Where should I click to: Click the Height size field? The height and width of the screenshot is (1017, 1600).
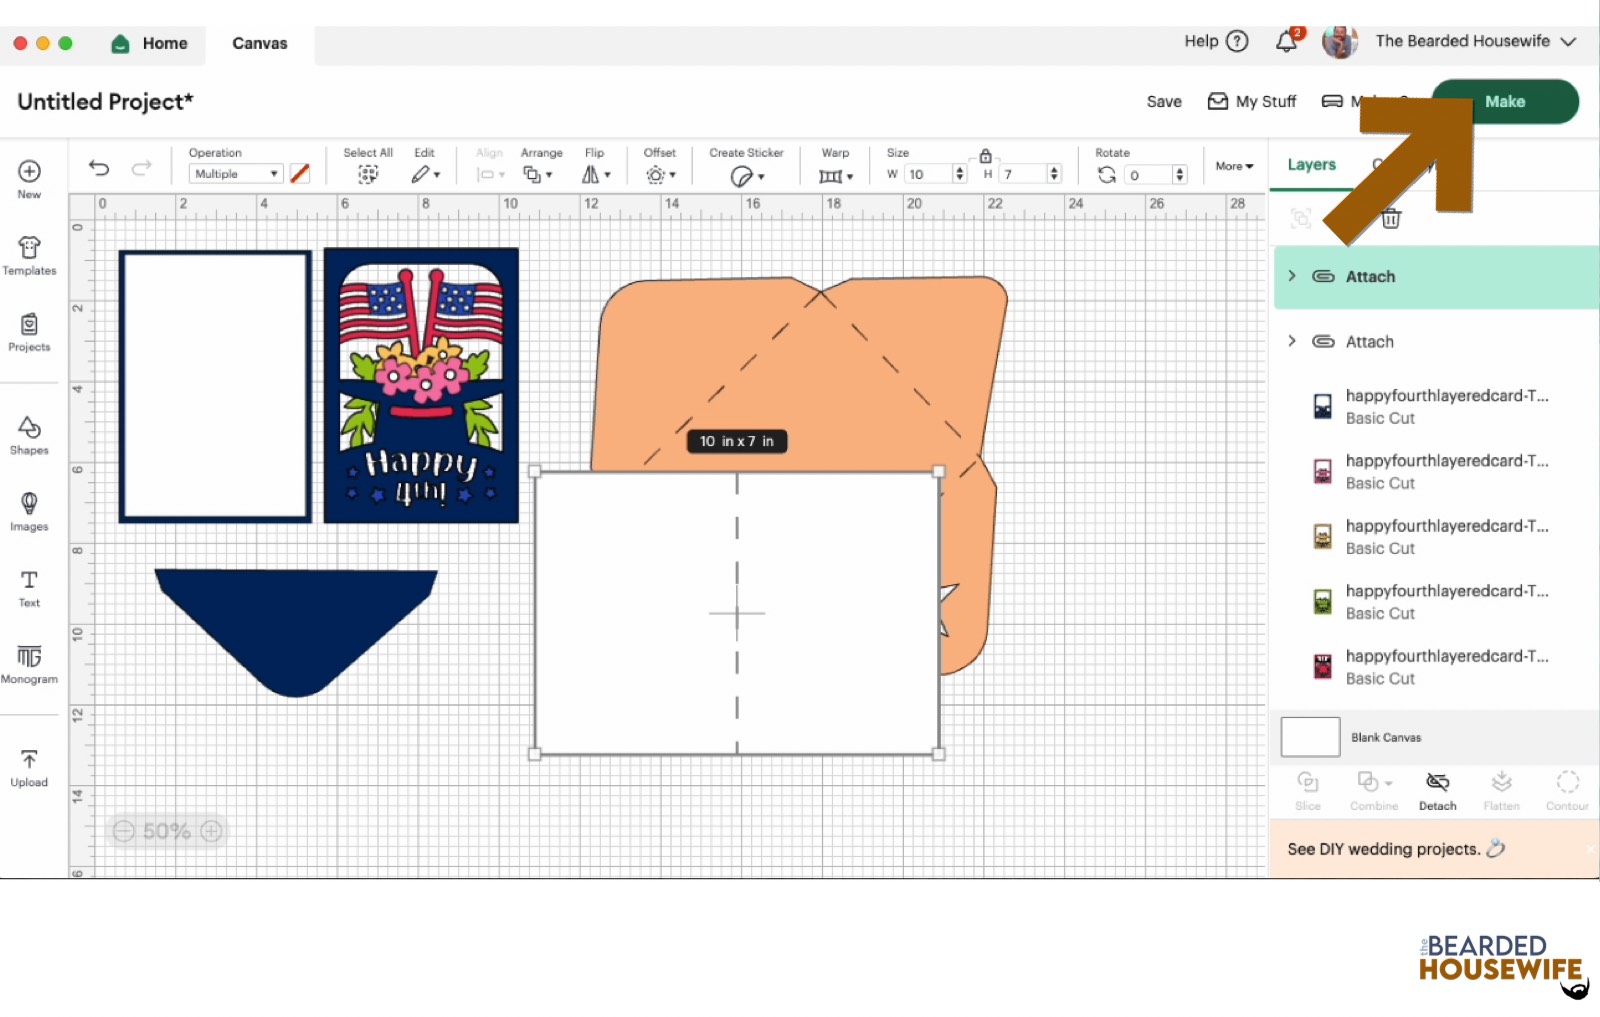click(x=1023, y=174)
